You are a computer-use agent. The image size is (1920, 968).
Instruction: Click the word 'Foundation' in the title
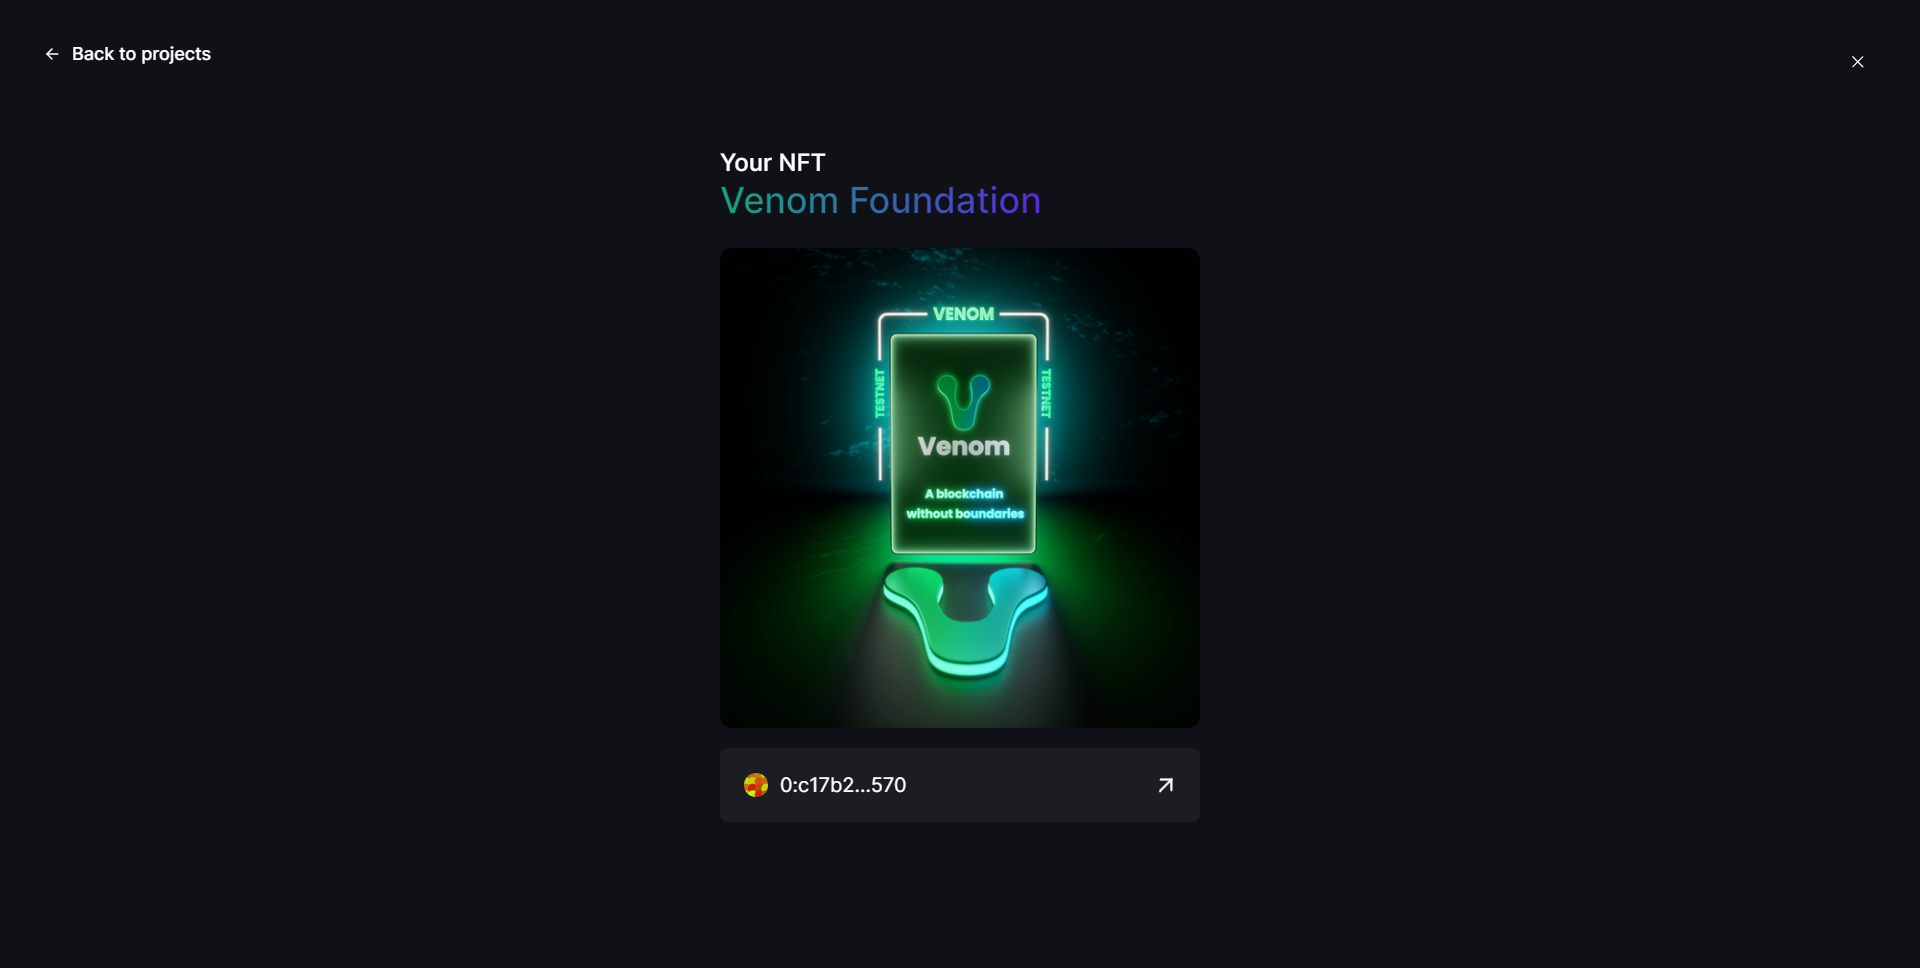tap(945, 200)
